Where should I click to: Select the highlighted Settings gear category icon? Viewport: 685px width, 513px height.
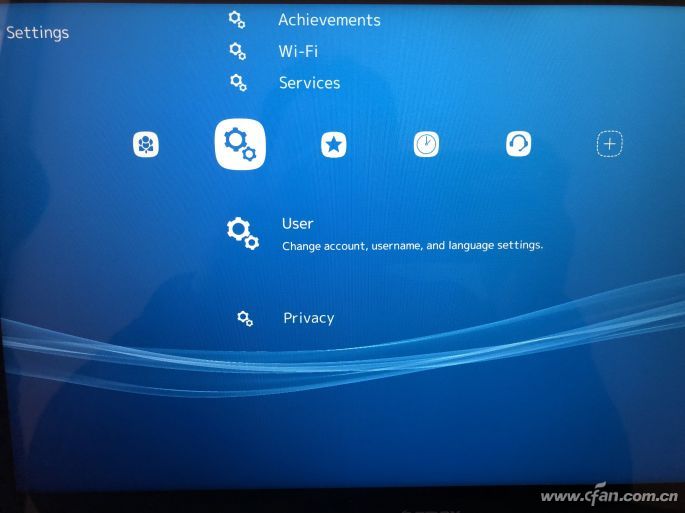coord(240,144)
